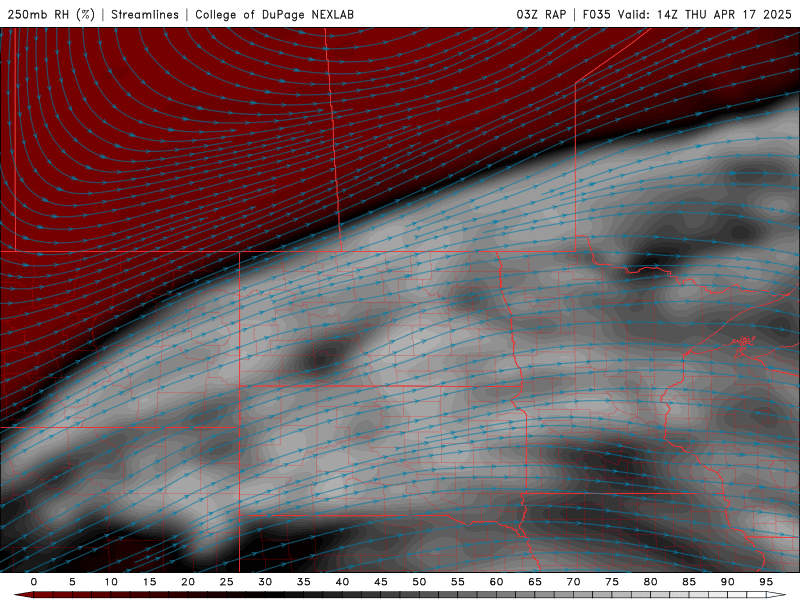This screenshot has height=600, width=800.
Task: Click "College of DuPage NEXLAB" header text
Action: [x=274, y=14]
